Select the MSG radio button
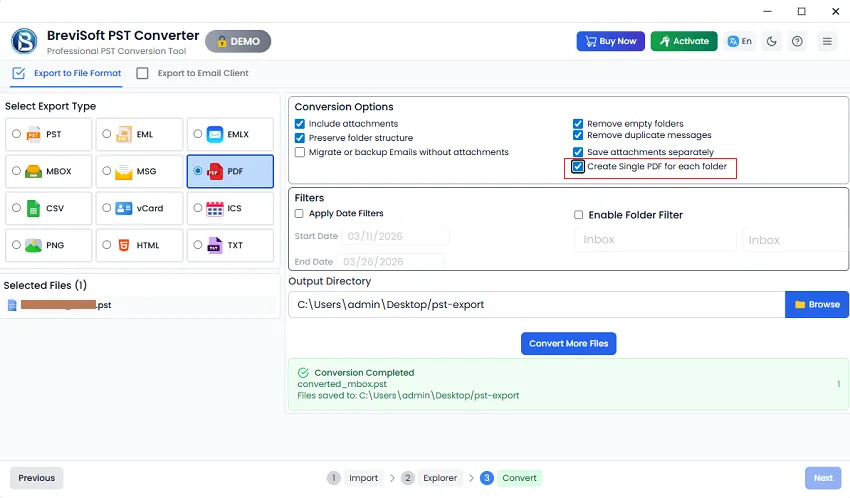Image resolution: width=850 pixels, height=498 pixels. (x=107, y=171)
